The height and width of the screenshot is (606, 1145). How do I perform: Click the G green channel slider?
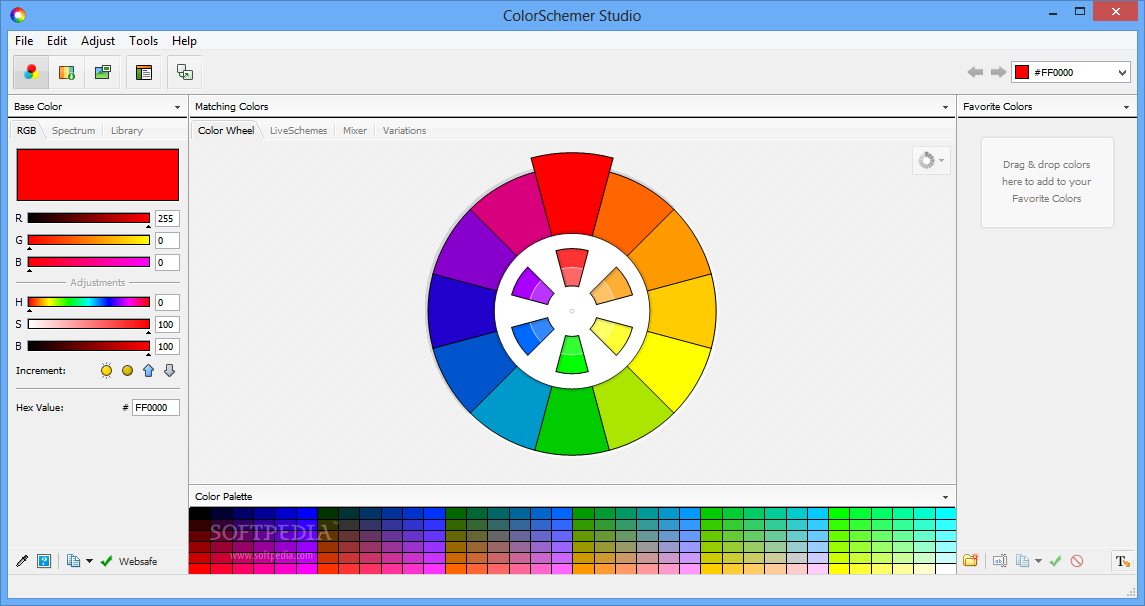tap(89, 240)
